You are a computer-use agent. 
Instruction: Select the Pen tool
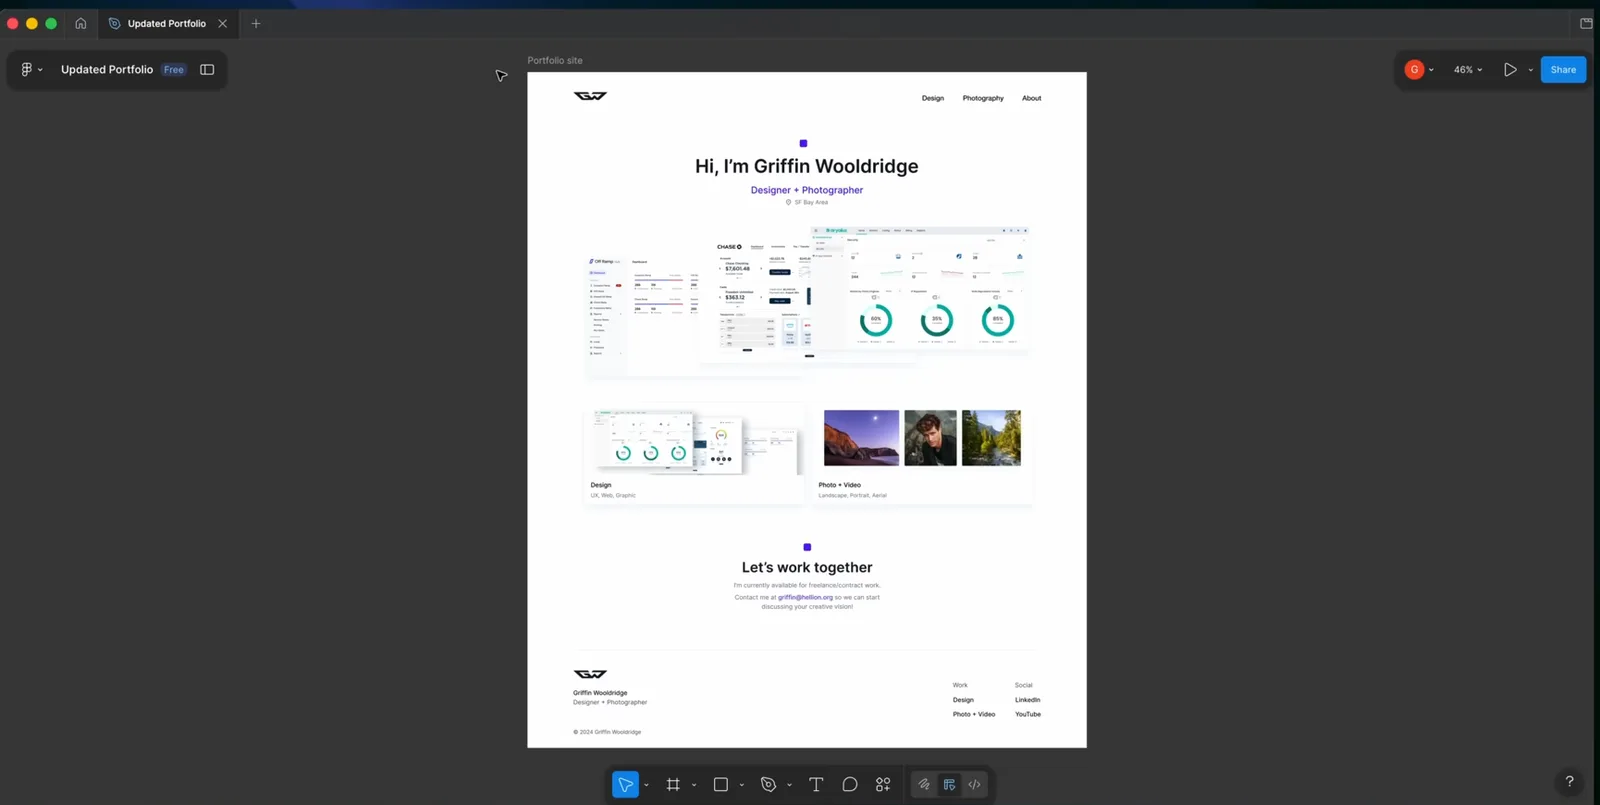click(768, 785)
